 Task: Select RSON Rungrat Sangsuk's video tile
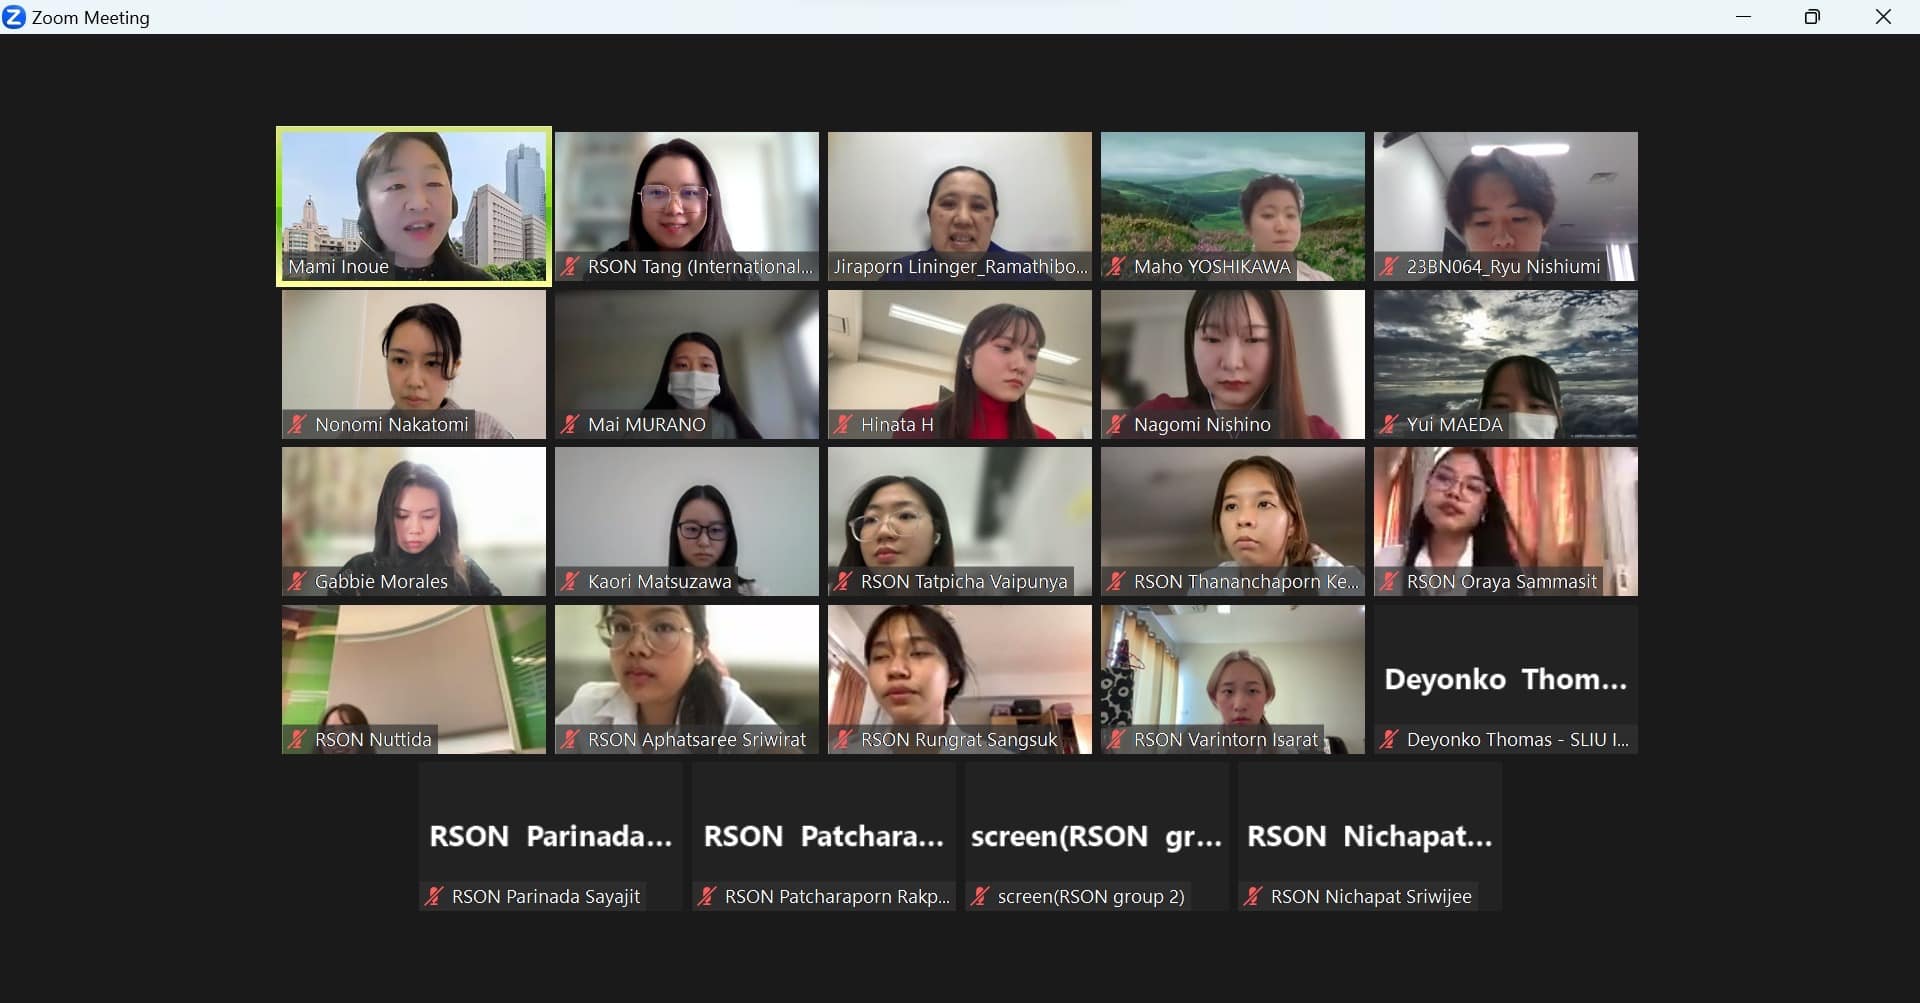(960, 679)
